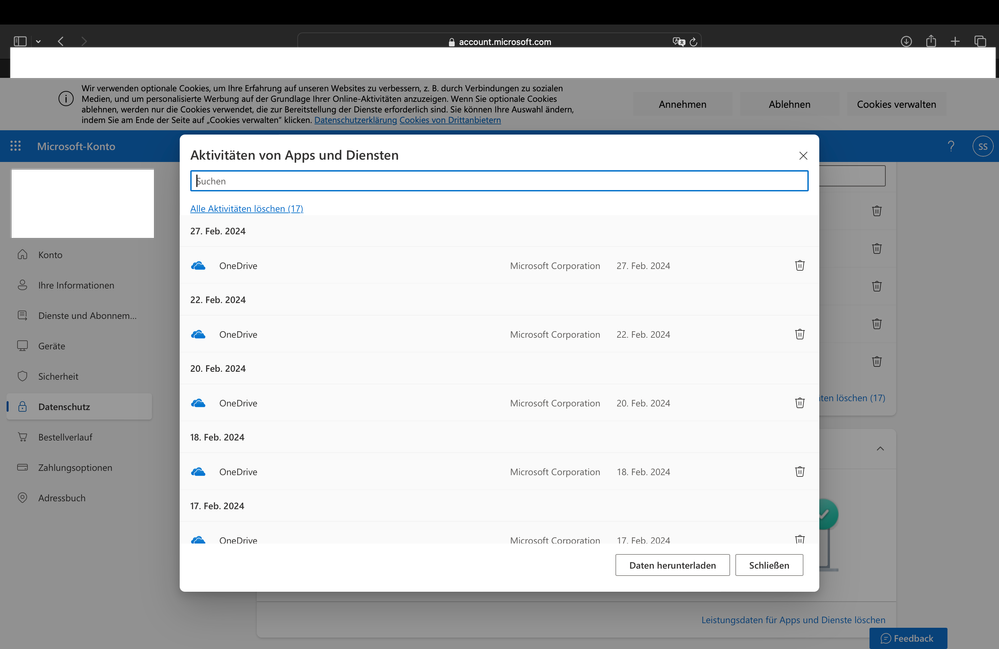Viewport: 999px width, 649px height.
Task: Click Leistungsdaten für Apps und Dienste löschen
Action: coord(793,620)
